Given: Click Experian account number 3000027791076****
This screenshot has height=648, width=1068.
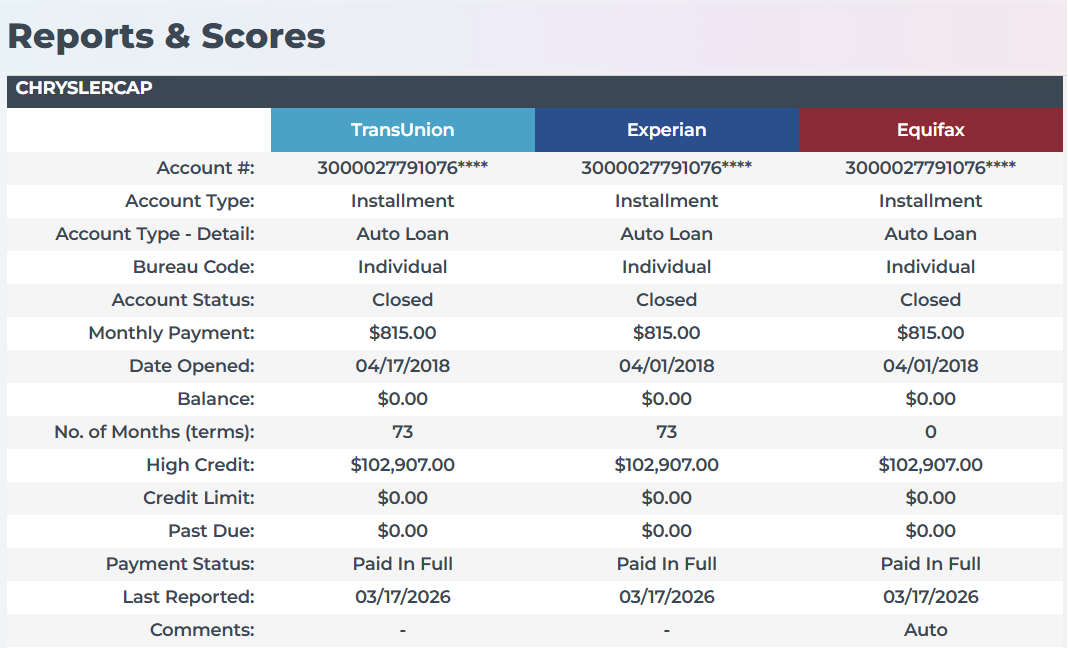Looking at the screenshot, I should coord(667,168).
